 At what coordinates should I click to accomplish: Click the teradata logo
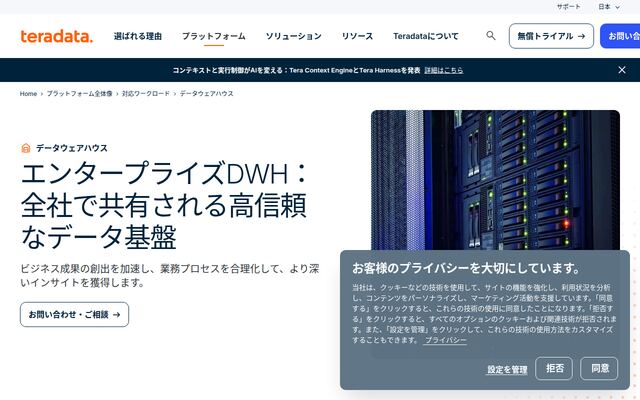(x=57, y=36)
